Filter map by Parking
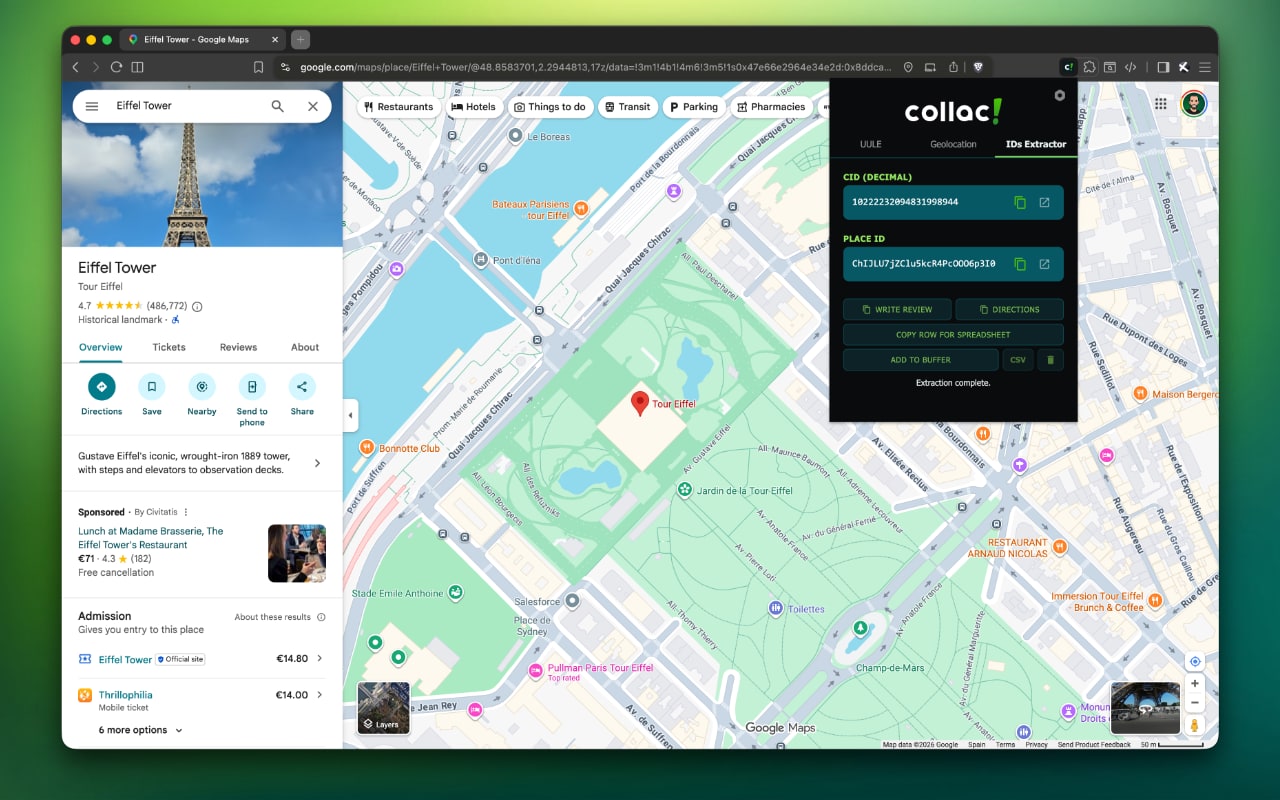The height and width of the screenshot is (800, 1280). pos(694,107)
